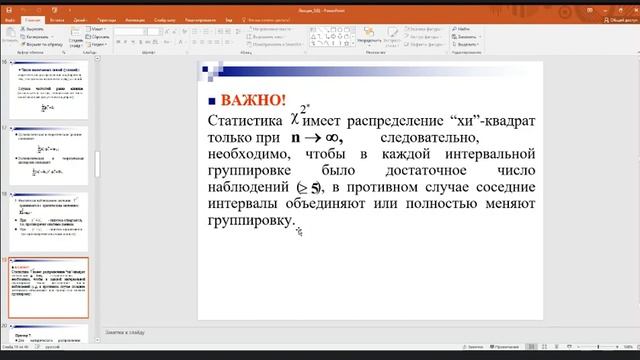Open the Слайд-шоу ribbon tab
This screenshot has height=360, width=640.
tap(165, 20)
